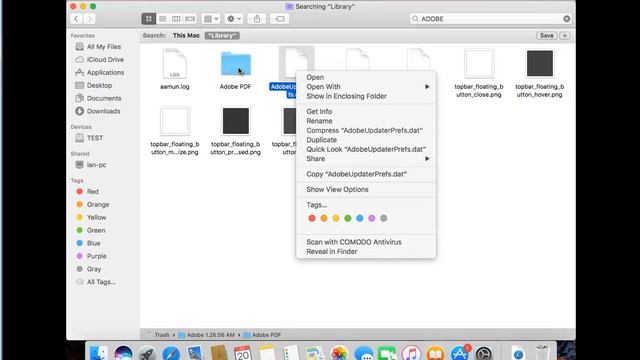Viewport: 640px width, 360px height.
Task: Open the Action gear menu
Action: 234,19
